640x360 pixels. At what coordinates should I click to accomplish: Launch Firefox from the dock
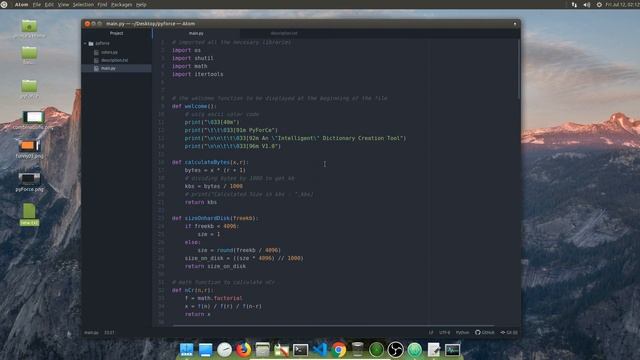(243, 350)
